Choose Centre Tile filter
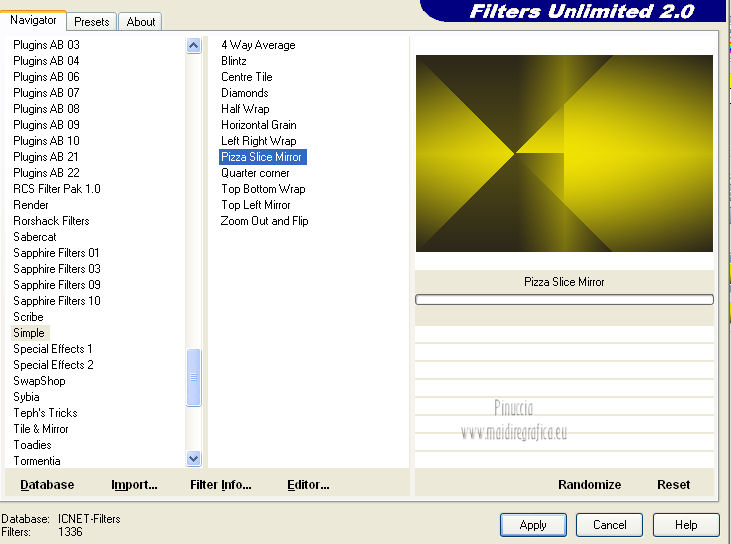 click(247, 76)
